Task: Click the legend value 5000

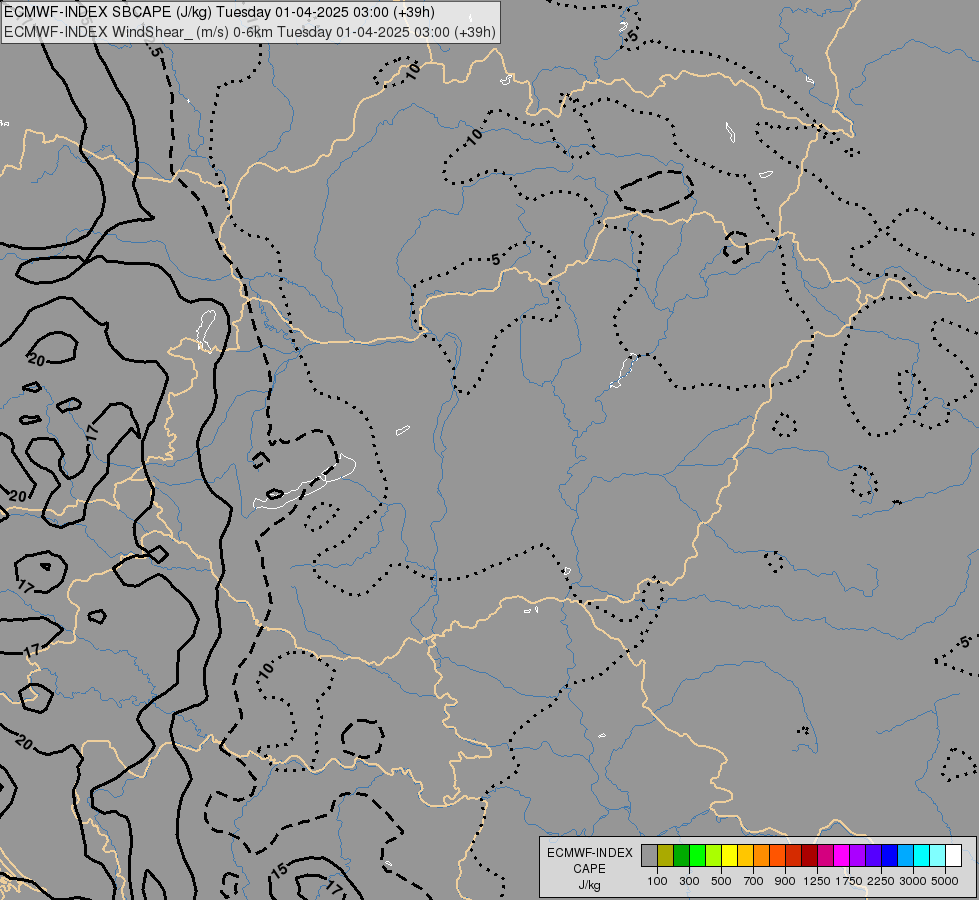Action: point(945,881)
